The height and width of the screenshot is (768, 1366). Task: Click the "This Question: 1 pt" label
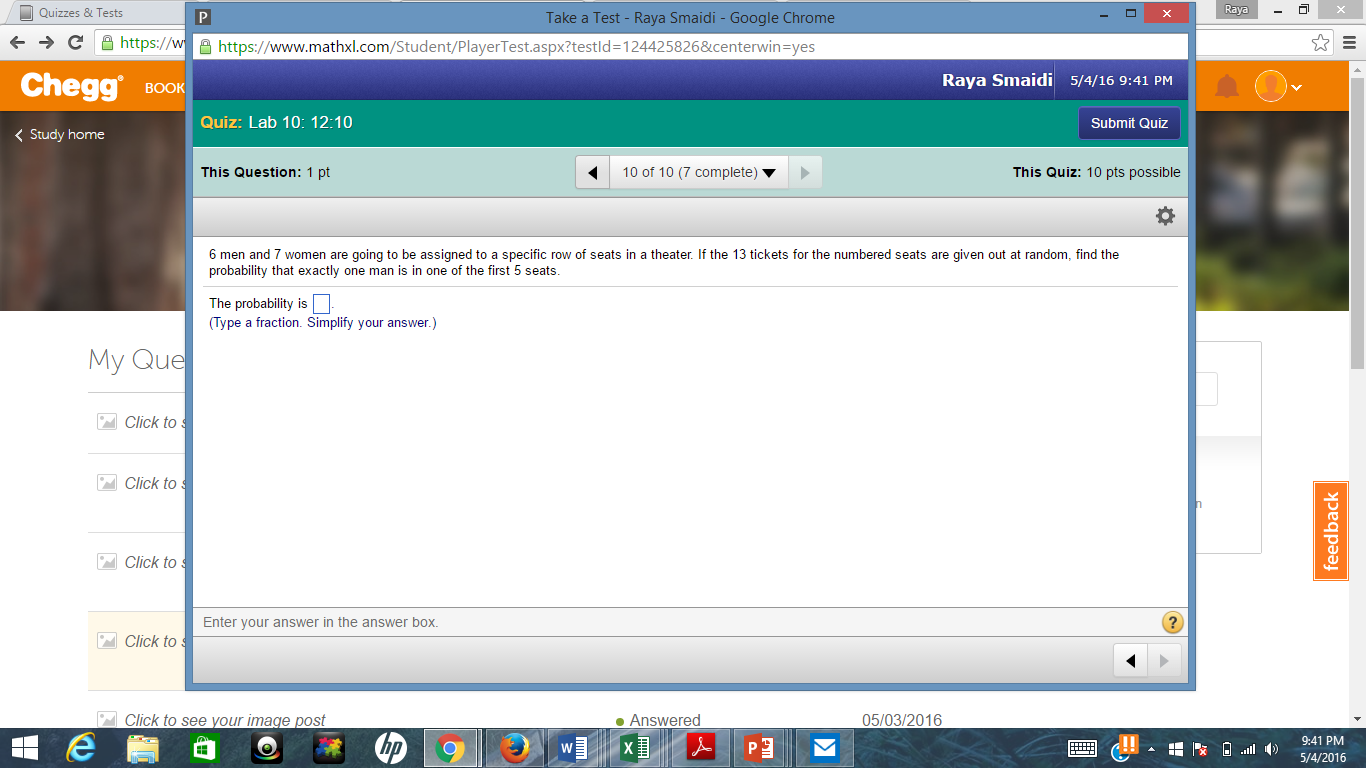point(265,173)
